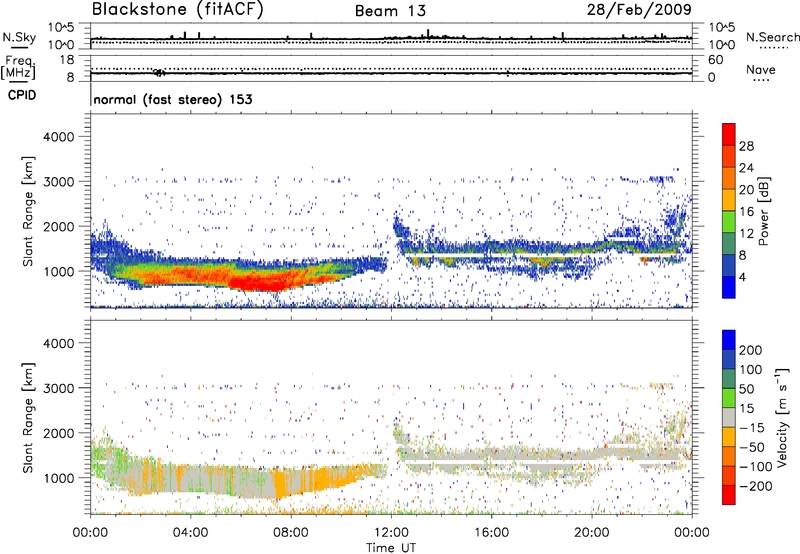This screenshot has width=800, height=554.
Task: Click the "4" label on the Power scale
Action: point(742,277)
